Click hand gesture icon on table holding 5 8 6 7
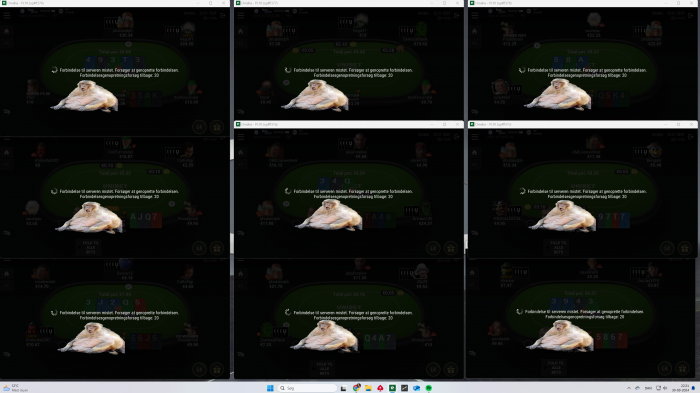Viewport: 700px width, 393px height. pos(473,354)
